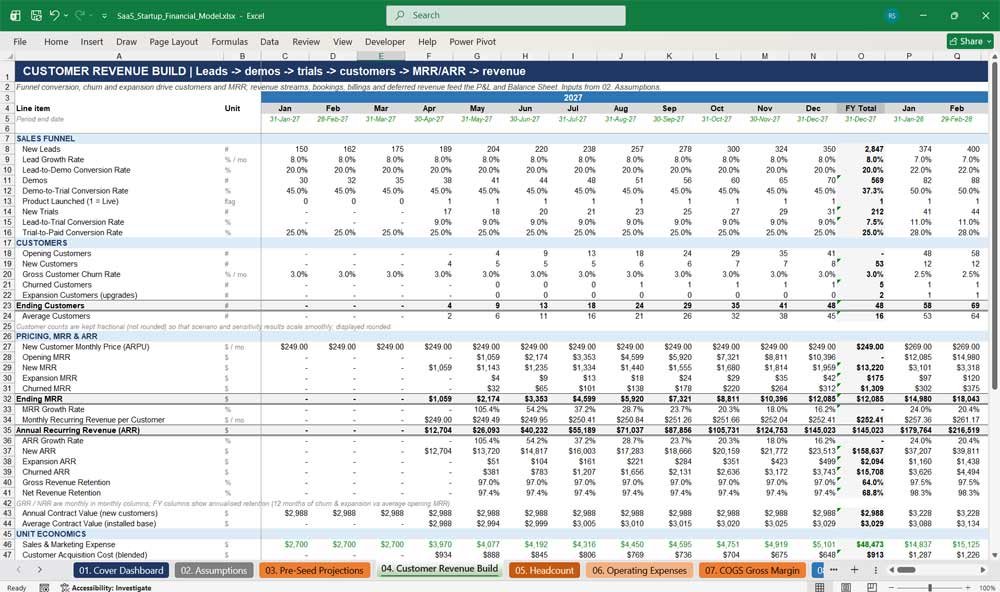Switch to Page Layout tab
1000x592 pixels.
(173, 41)
